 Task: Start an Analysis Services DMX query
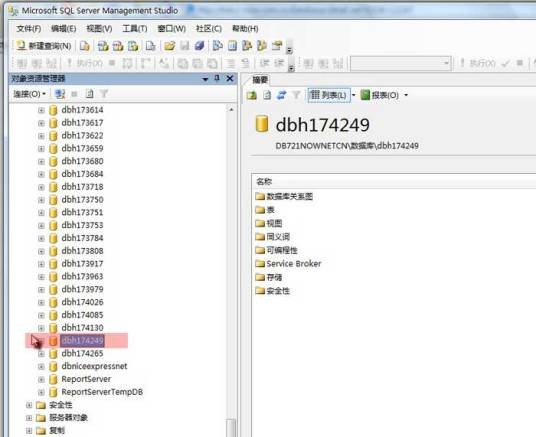[x=118, y=45]
